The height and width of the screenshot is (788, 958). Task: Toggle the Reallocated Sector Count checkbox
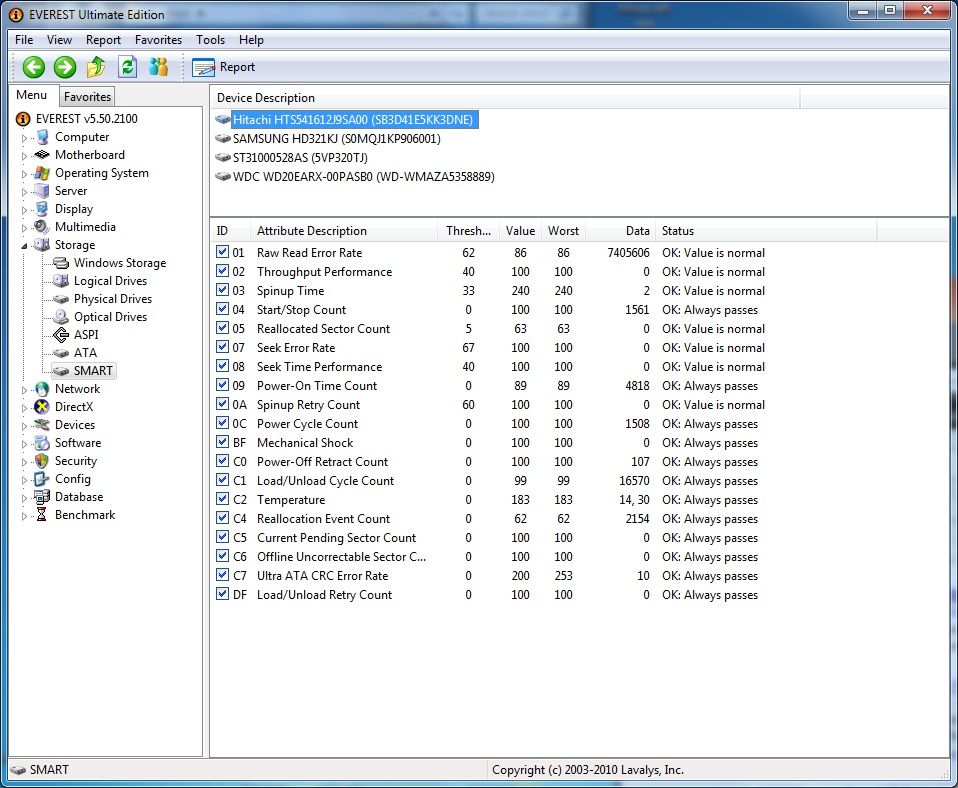click(x=222, y=327)
